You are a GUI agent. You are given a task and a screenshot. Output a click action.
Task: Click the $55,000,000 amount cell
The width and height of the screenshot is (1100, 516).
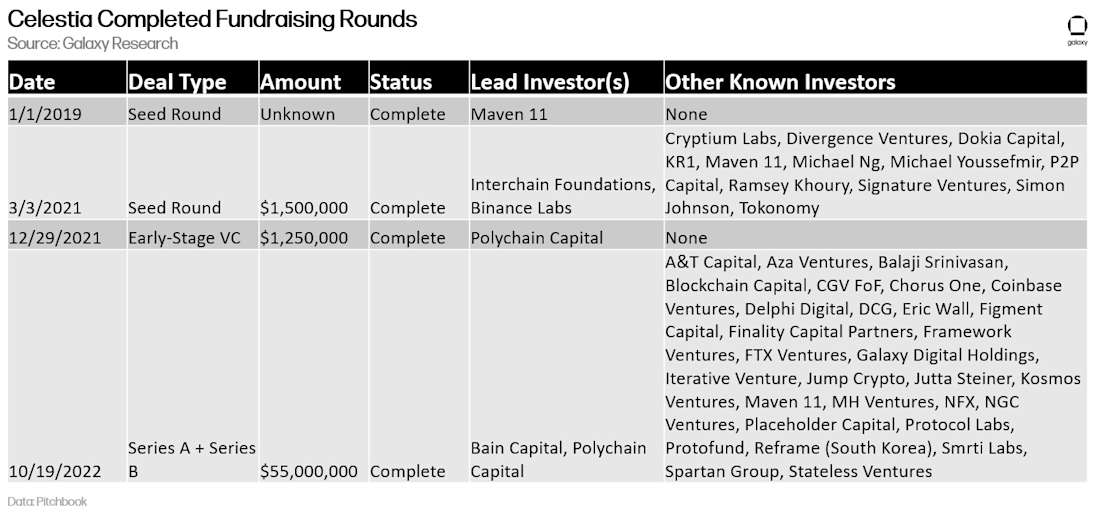[x=310, y=471]
